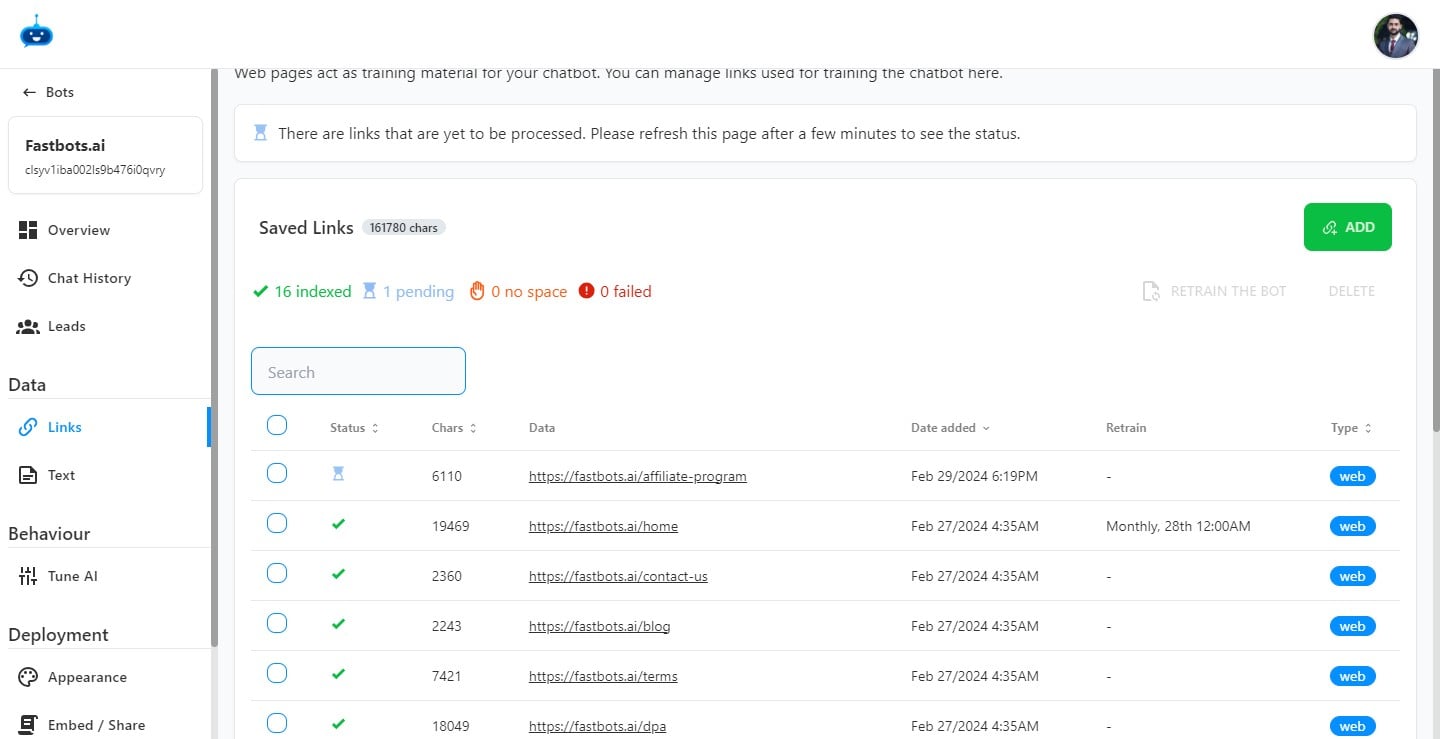This screenshot has width=1440, height=739.
Task: Go back to the Bots list
Action: (47, 92)
